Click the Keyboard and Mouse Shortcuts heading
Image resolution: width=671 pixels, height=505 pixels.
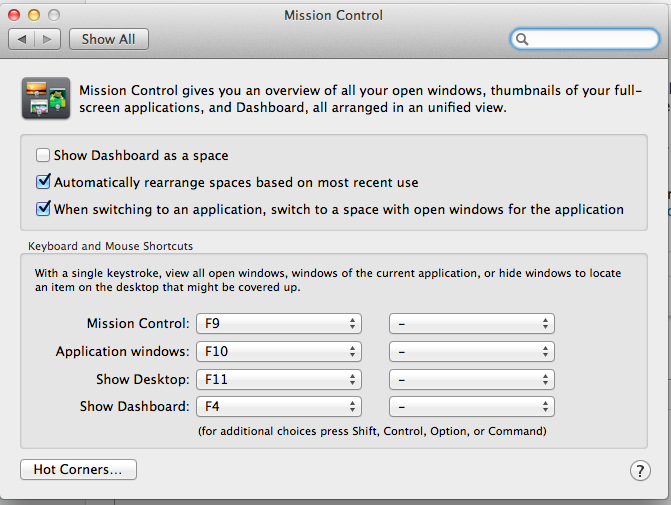(110, 246)
